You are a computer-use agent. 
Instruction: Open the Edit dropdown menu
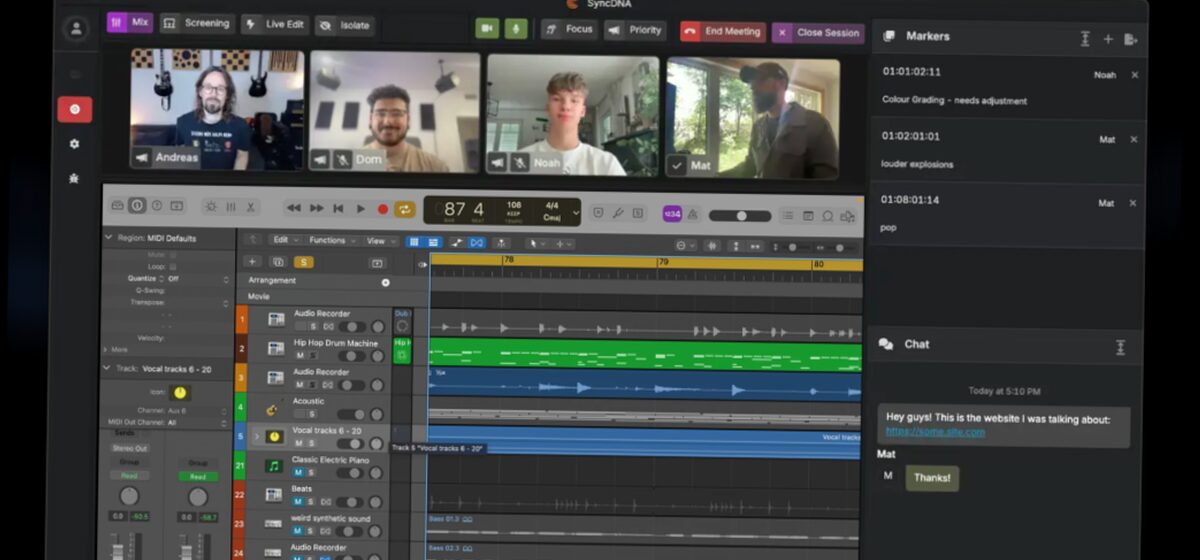[x=285, y=241]
